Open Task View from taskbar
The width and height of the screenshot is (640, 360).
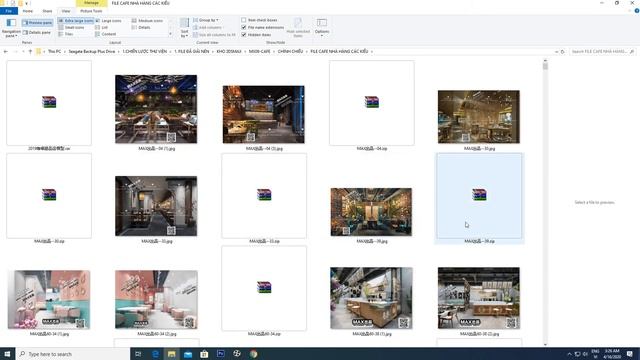pos(138,354)
